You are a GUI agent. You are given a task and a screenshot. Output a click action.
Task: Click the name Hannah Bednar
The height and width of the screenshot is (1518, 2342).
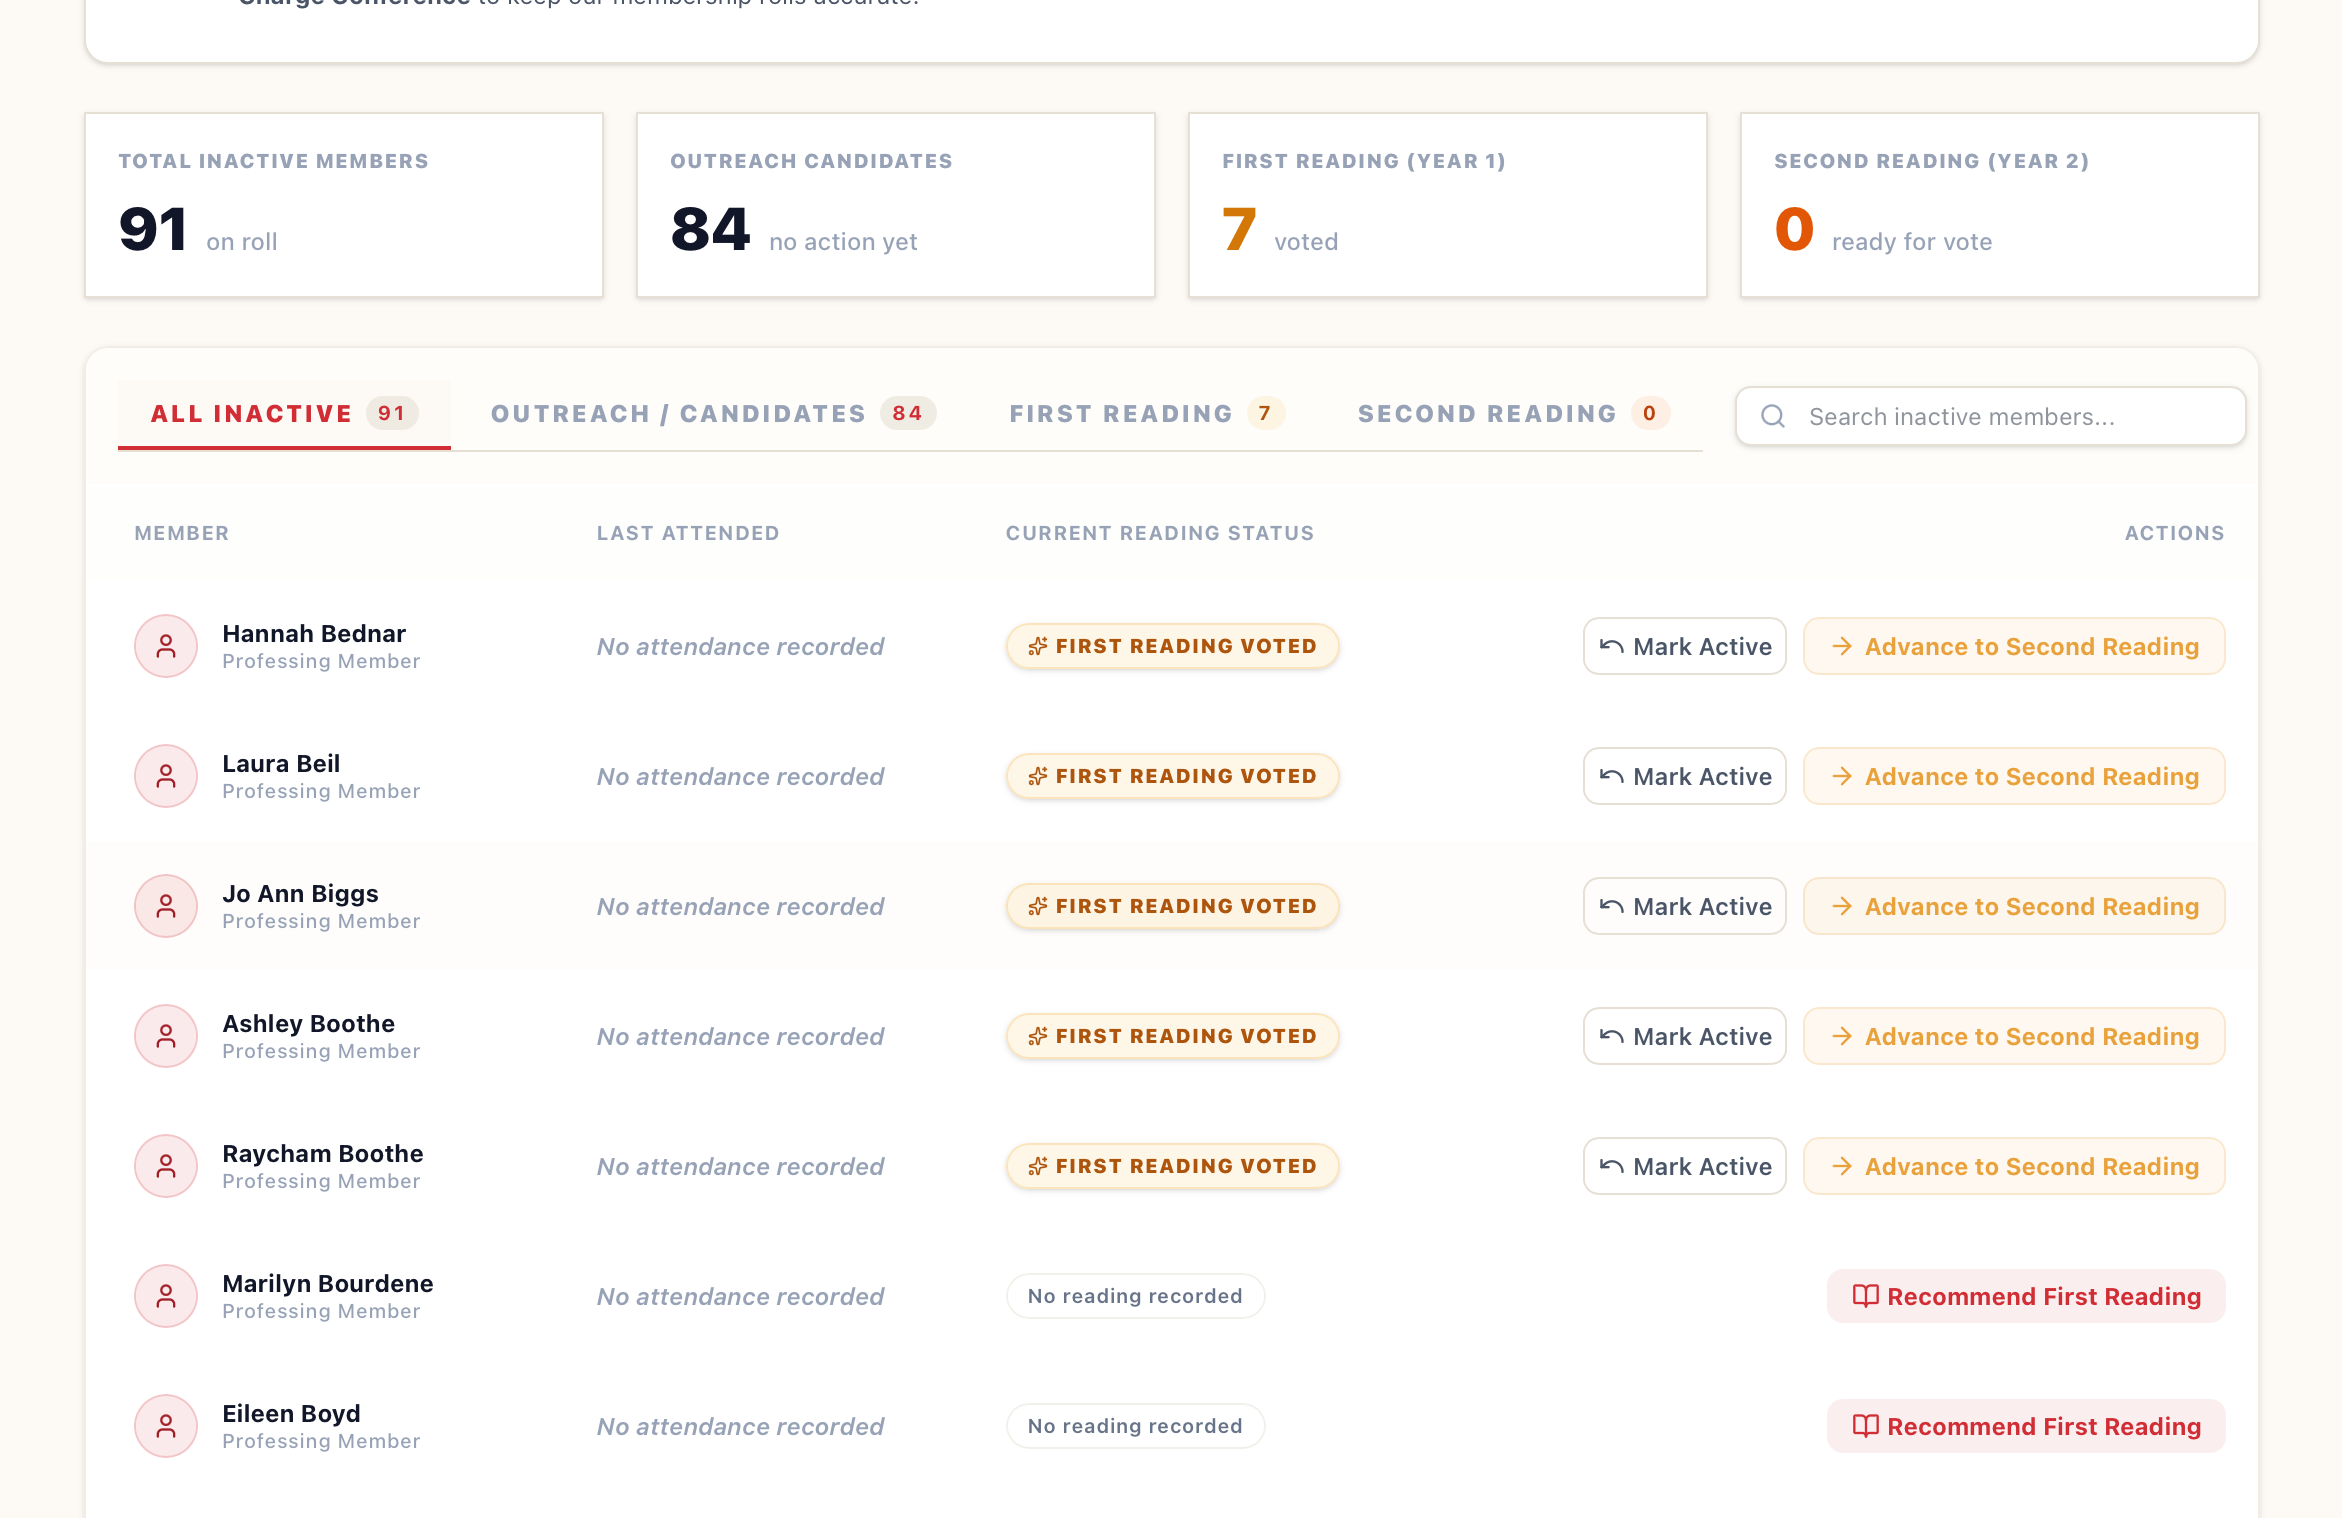[x=314, y=633]
